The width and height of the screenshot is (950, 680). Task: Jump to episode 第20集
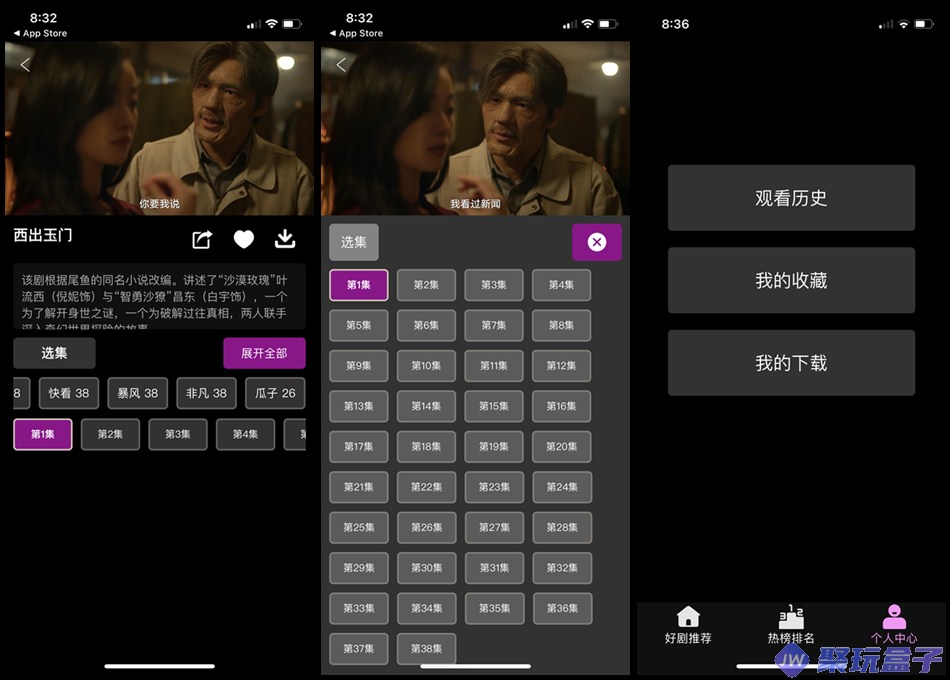click(562, 447)
